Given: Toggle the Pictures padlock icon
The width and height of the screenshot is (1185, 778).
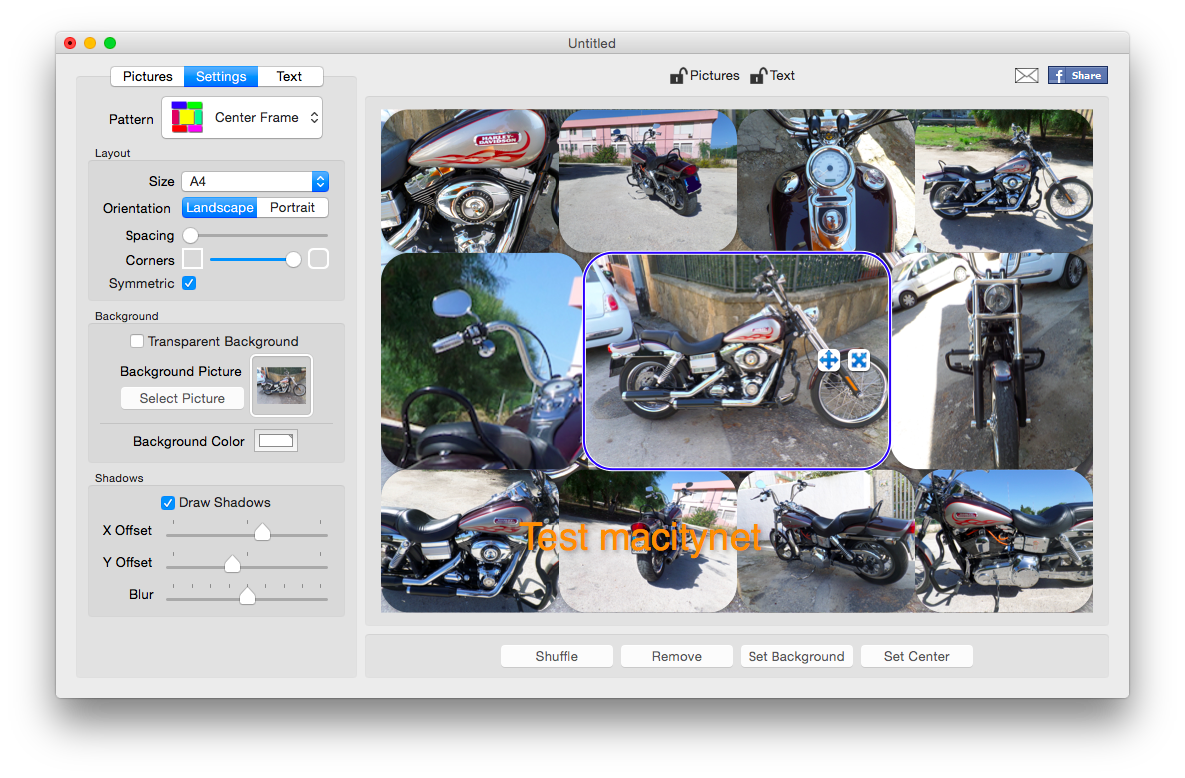Looking at the screenshot, I should (678, 76).
